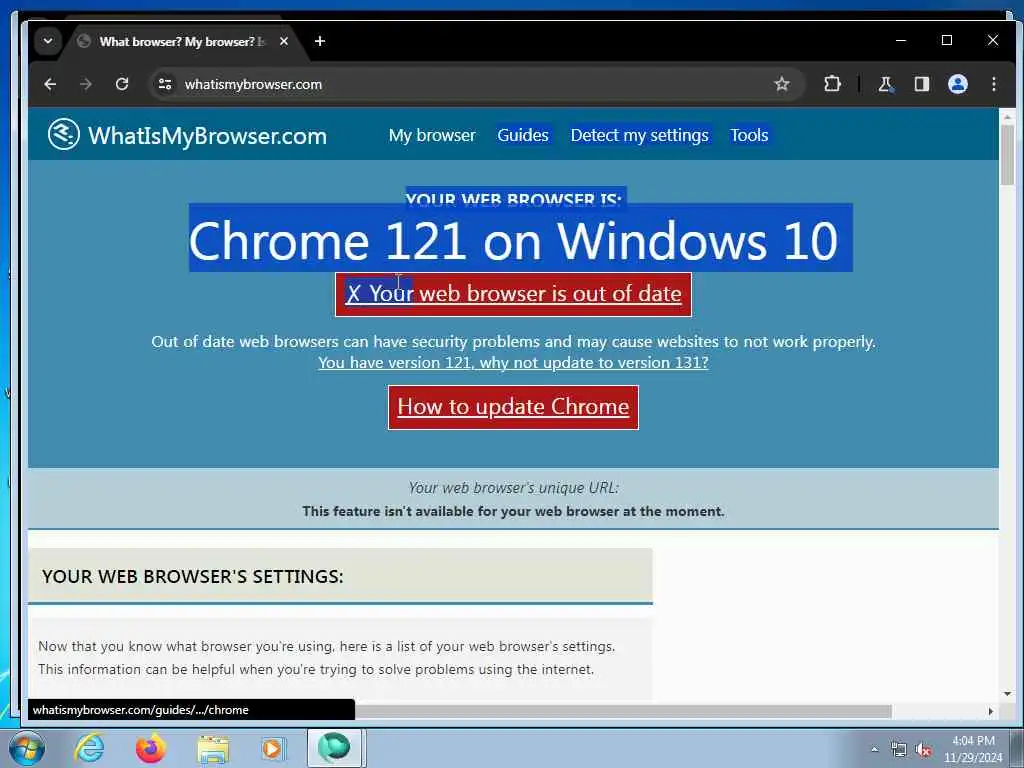
Task: Open the Guides menu item
Action: 522,135
